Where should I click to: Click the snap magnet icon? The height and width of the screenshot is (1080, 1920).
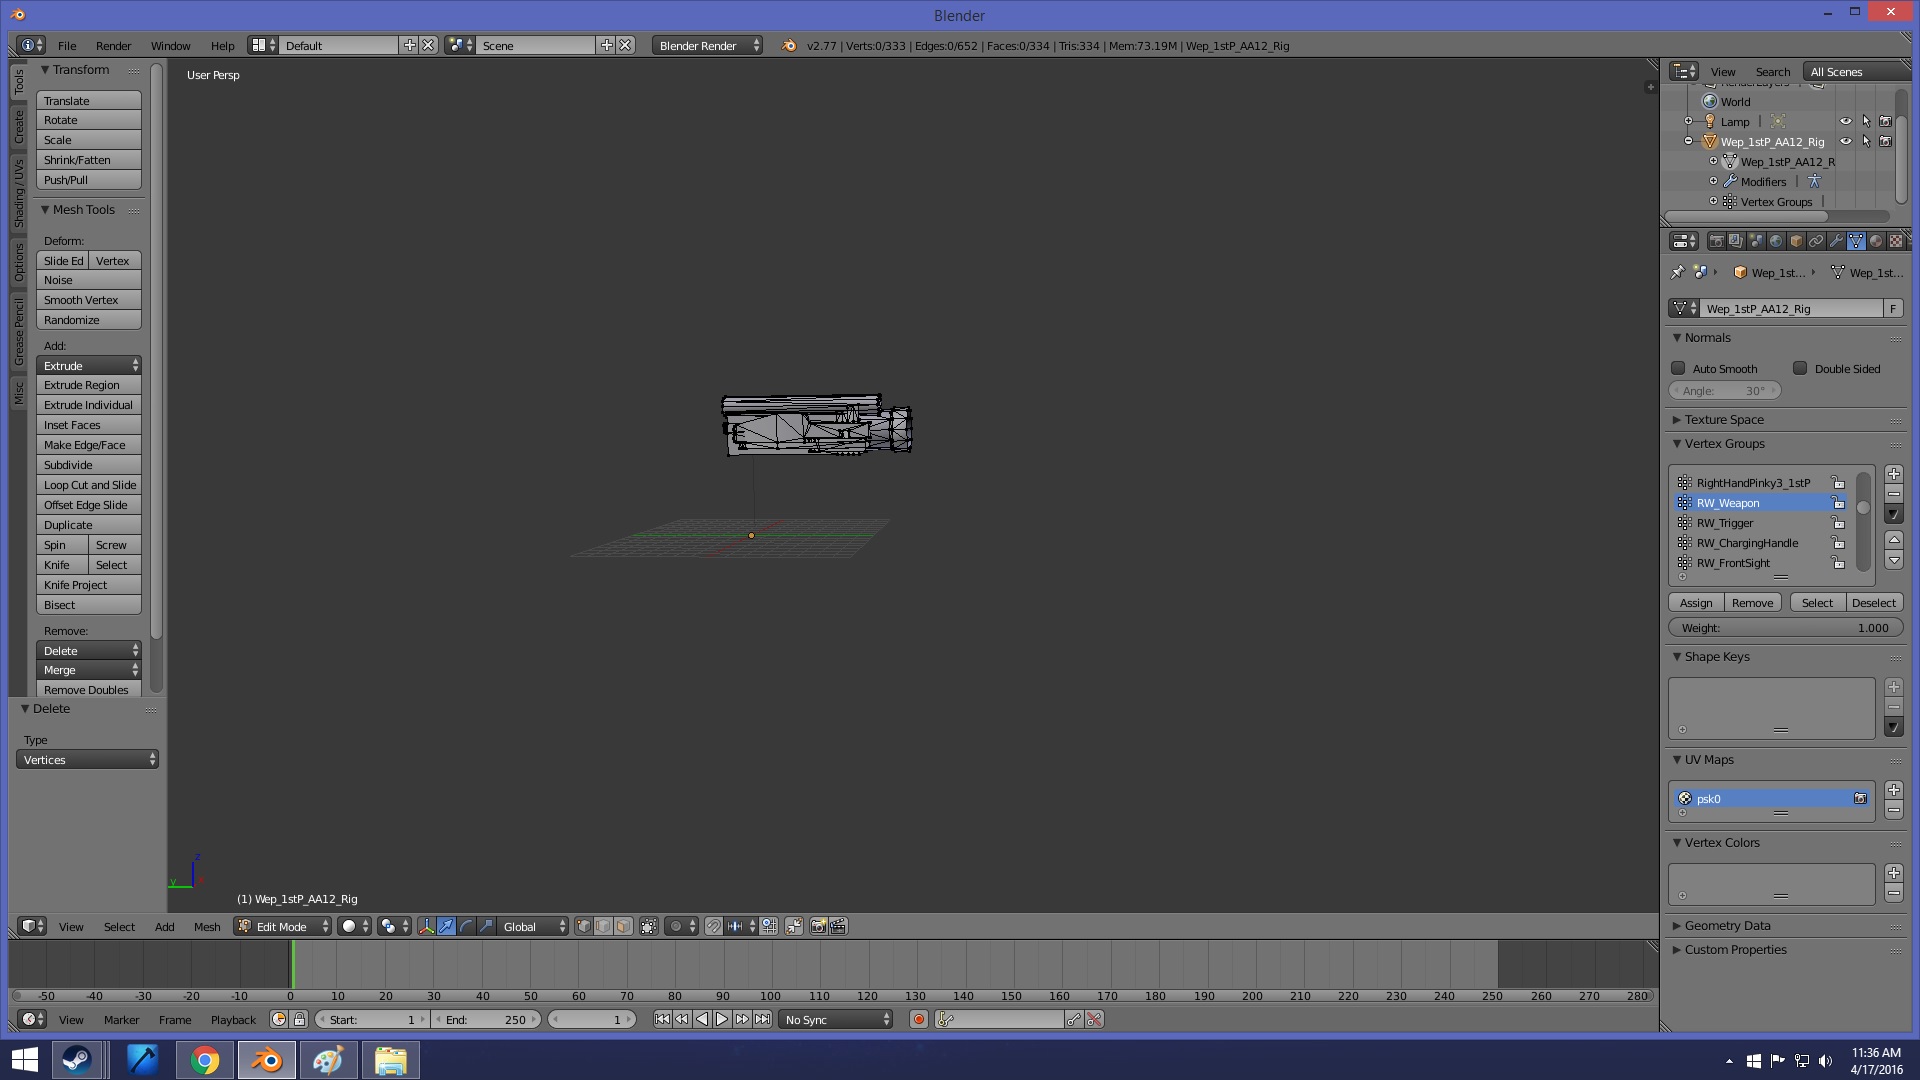coord(713,927)
